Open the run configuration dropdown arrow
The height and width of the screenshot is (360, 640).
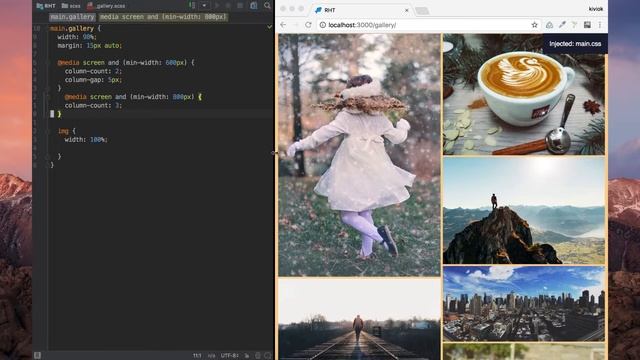point(204,6)
